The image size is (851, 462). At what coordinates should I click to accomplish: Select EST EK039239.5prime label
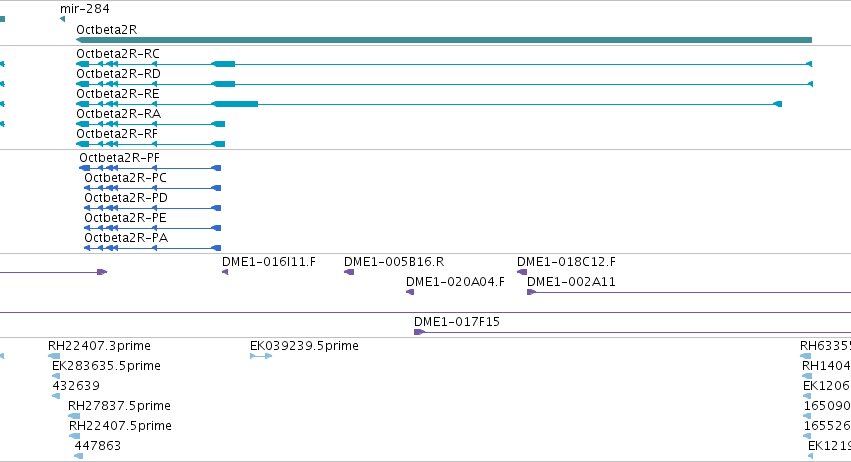tap(304, 346)
